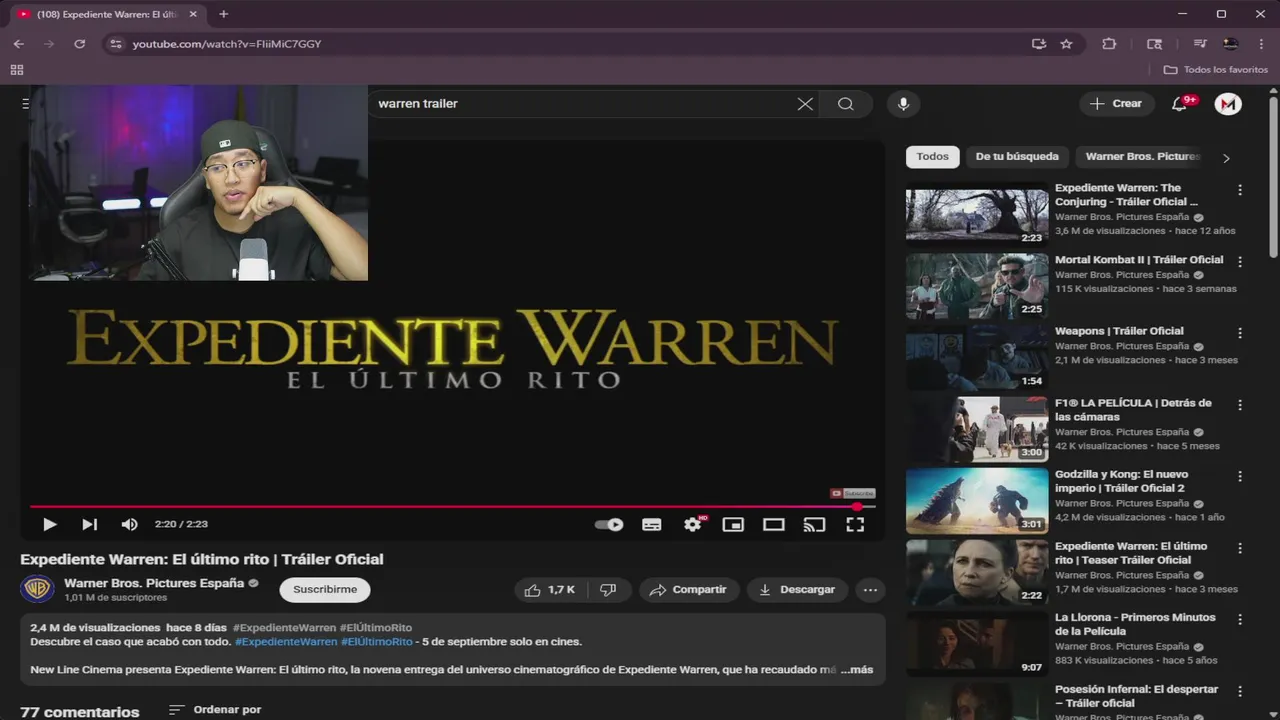This screenshot has width=1280, height=720.
Task: Expand description with ...más
Action: pyautogui.click(x=857, y=670)
